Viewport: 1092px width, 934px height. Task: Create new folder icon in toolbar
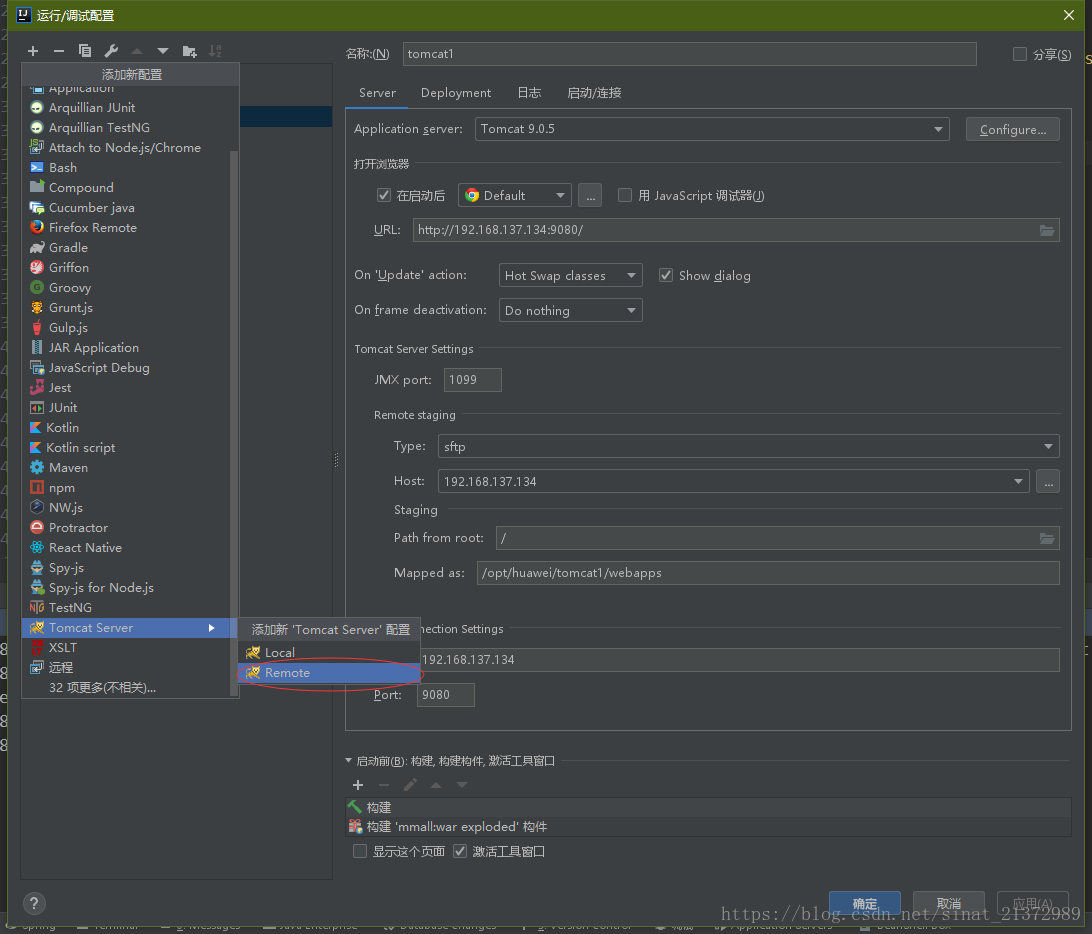click(x=189, y=51)
